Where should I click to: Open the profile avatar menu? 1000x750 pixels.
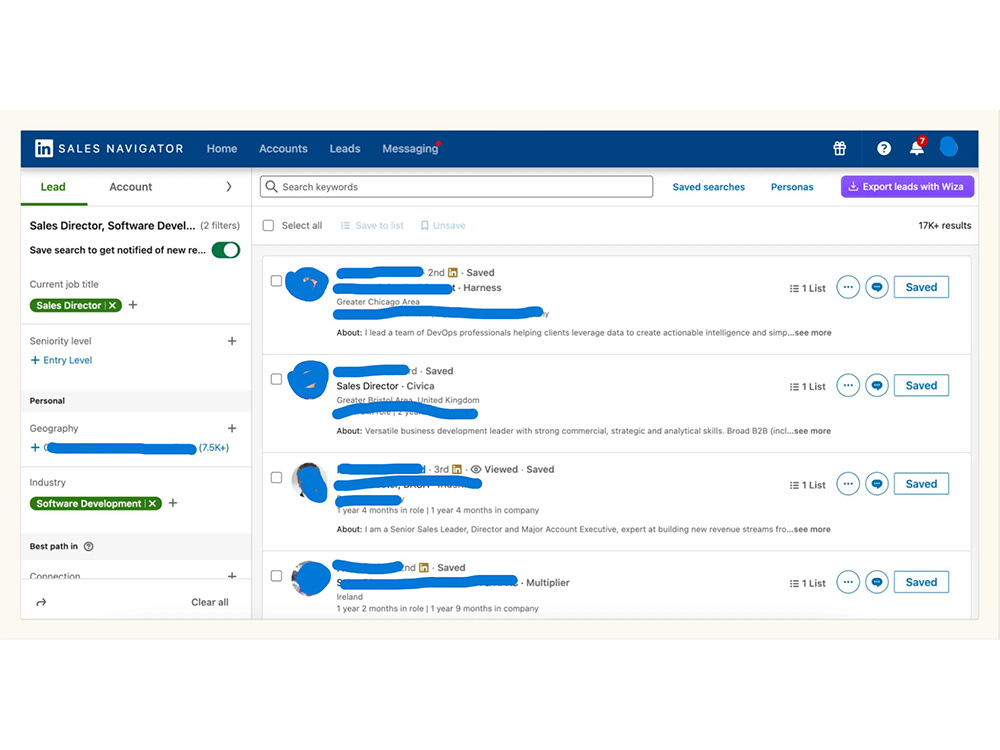[x=949, y=147]
